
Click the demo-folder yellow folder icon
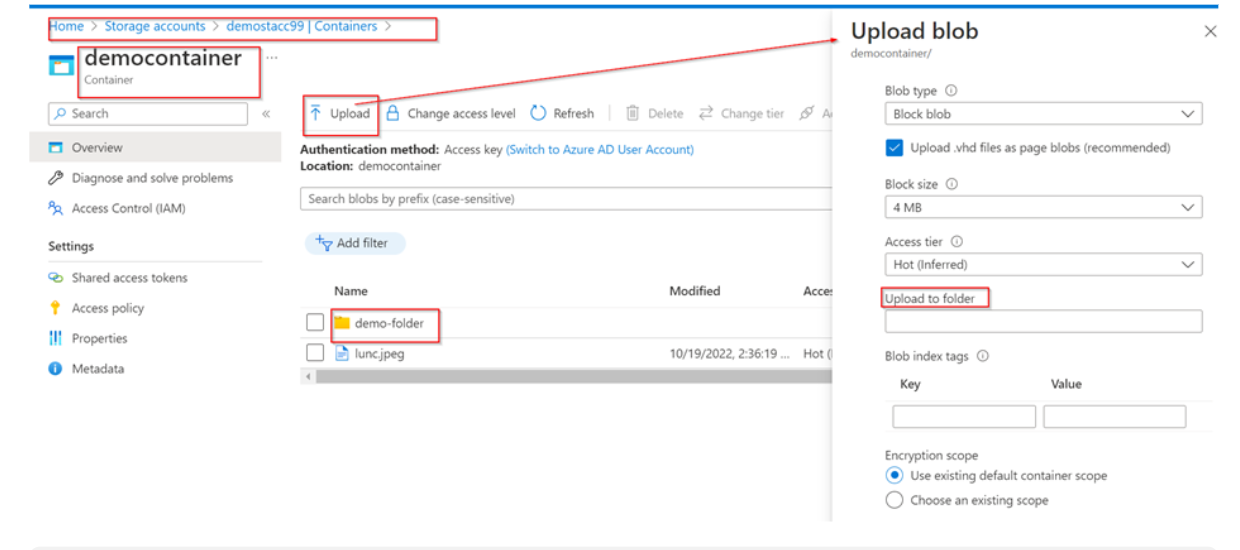point(342,323)
